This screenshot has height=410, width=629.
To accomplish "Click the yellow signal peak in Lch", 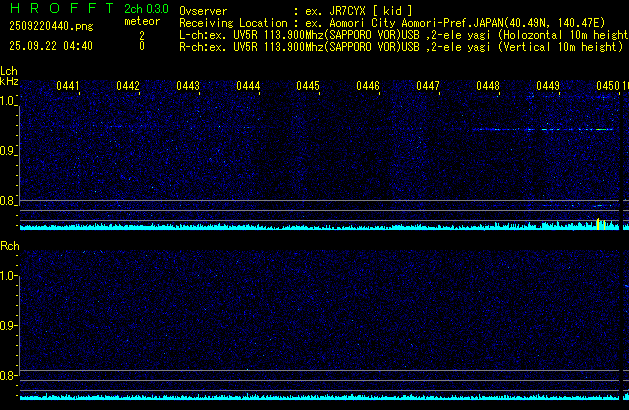I will 599,223.
